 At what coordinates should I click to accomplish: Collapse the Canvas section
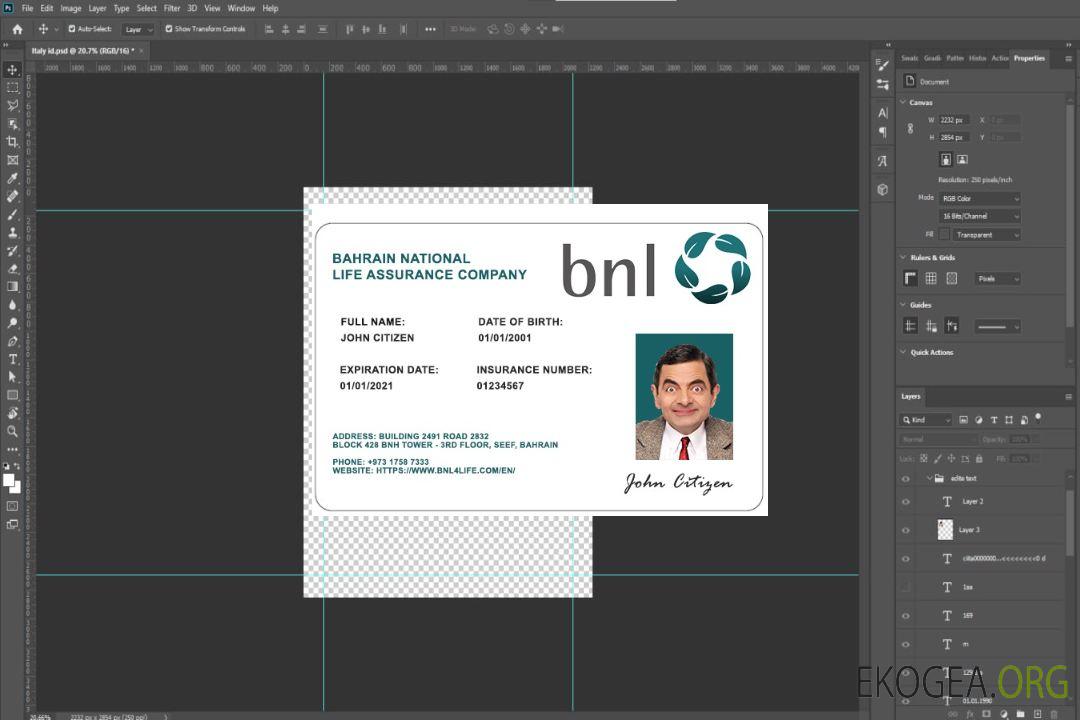(x=903, y=102)
